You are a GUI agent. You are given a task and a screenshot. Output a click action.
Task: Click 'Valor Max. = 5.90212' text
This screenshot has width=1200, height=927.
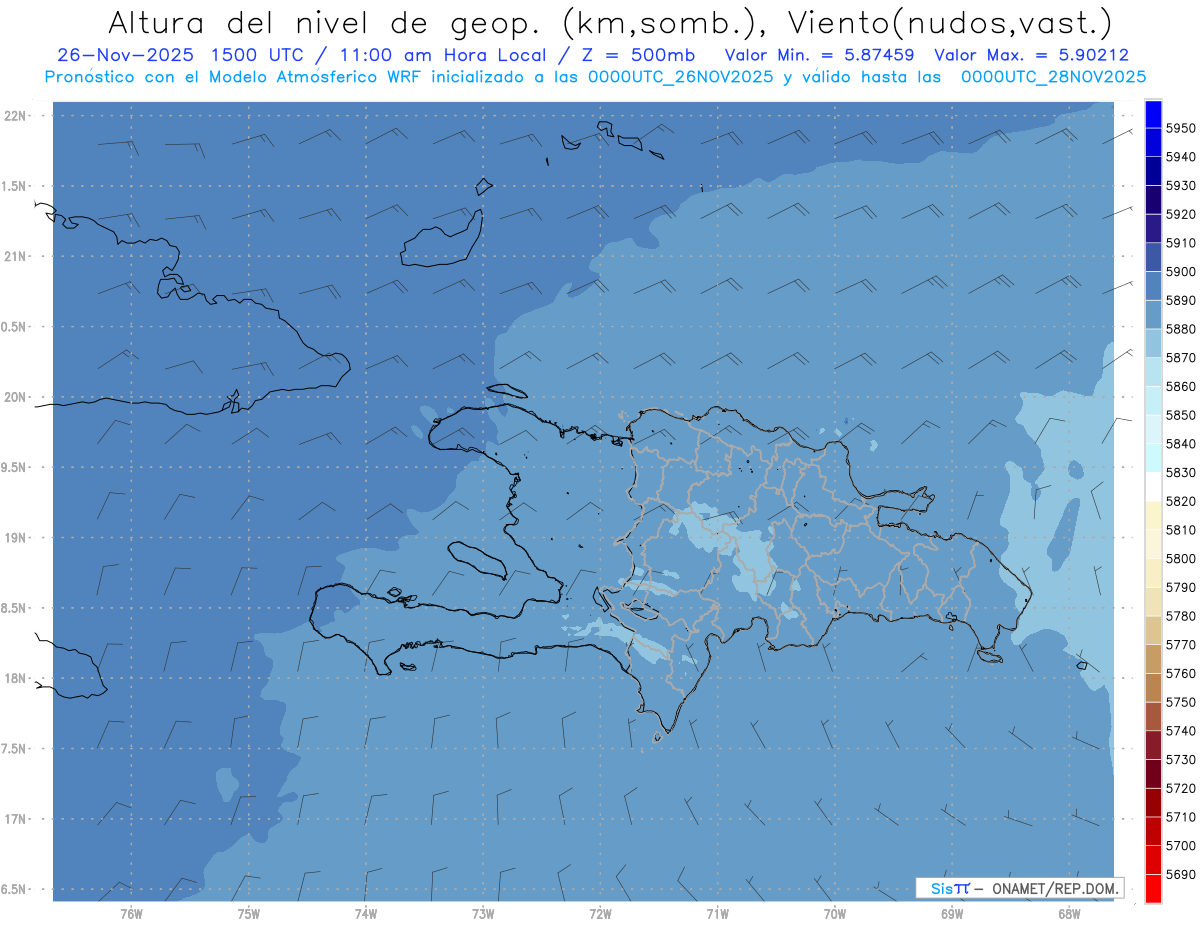coord(1031,55)
